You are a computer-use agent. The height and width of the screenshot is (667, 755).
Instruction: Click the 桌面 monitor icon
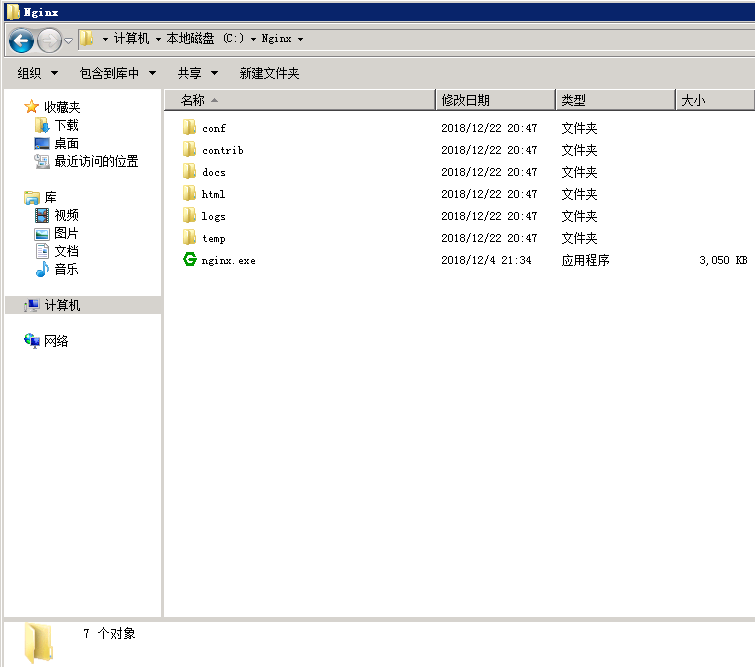pos(42,144)
